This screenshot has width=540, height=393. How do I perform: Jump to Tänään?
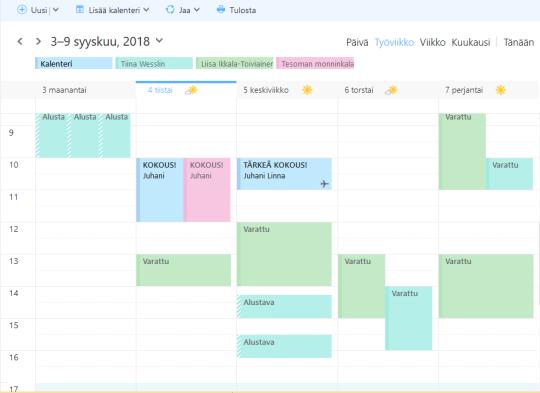click(519, 42)
